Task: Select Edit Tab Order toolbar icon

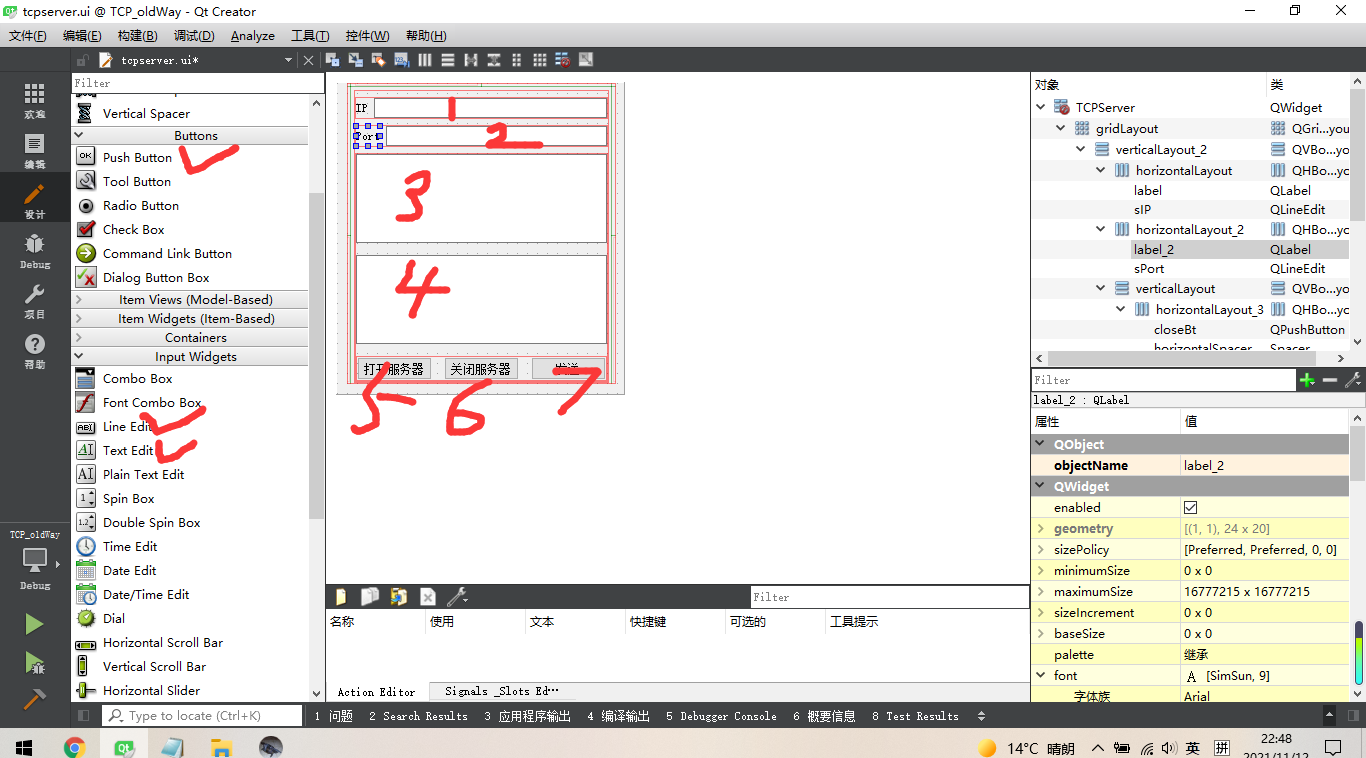Action: [401, 60]
